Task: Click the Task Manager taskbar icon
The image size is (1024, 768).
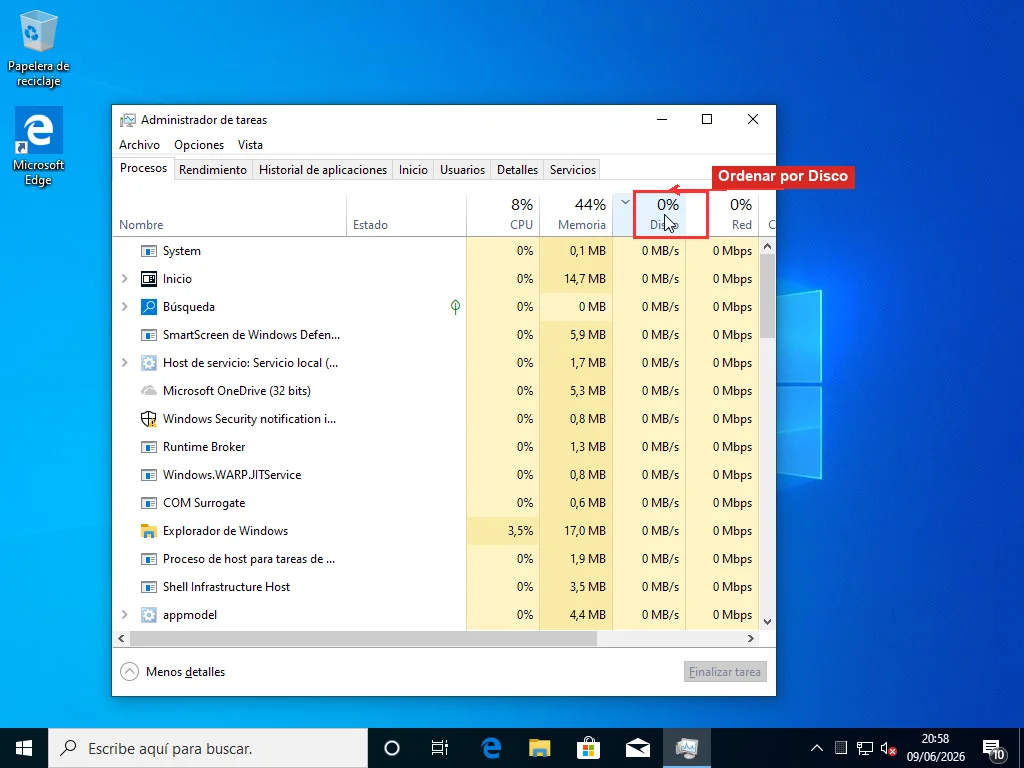Action: [687, 748]
